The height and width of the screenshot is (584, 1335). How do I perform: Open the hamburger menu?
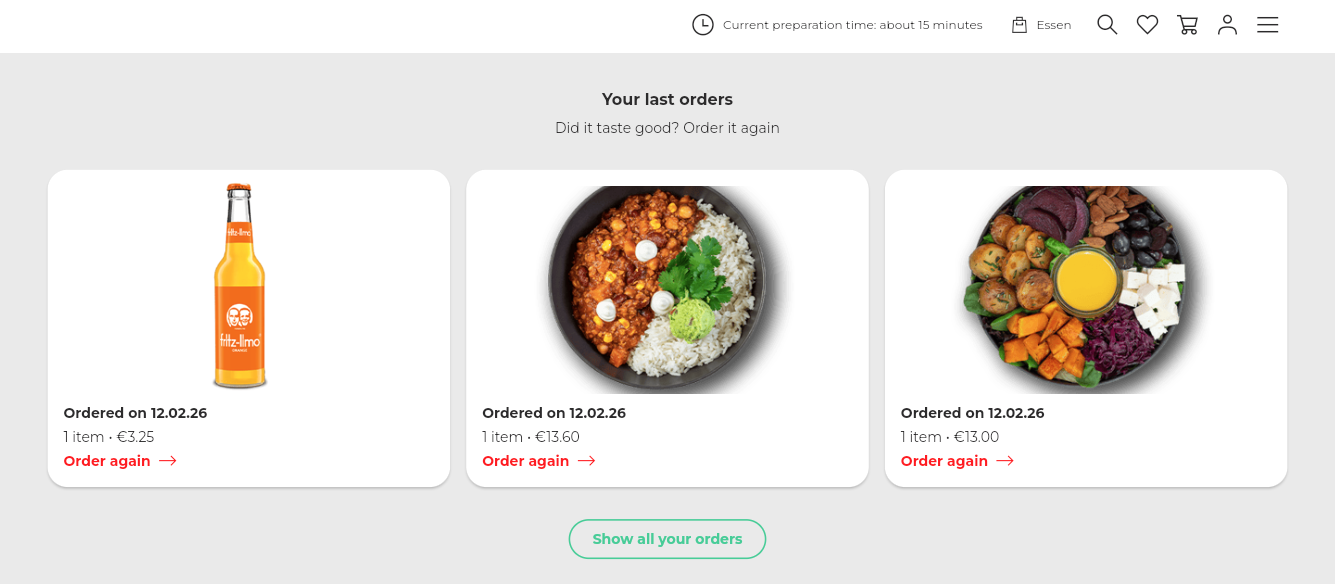1267,25
